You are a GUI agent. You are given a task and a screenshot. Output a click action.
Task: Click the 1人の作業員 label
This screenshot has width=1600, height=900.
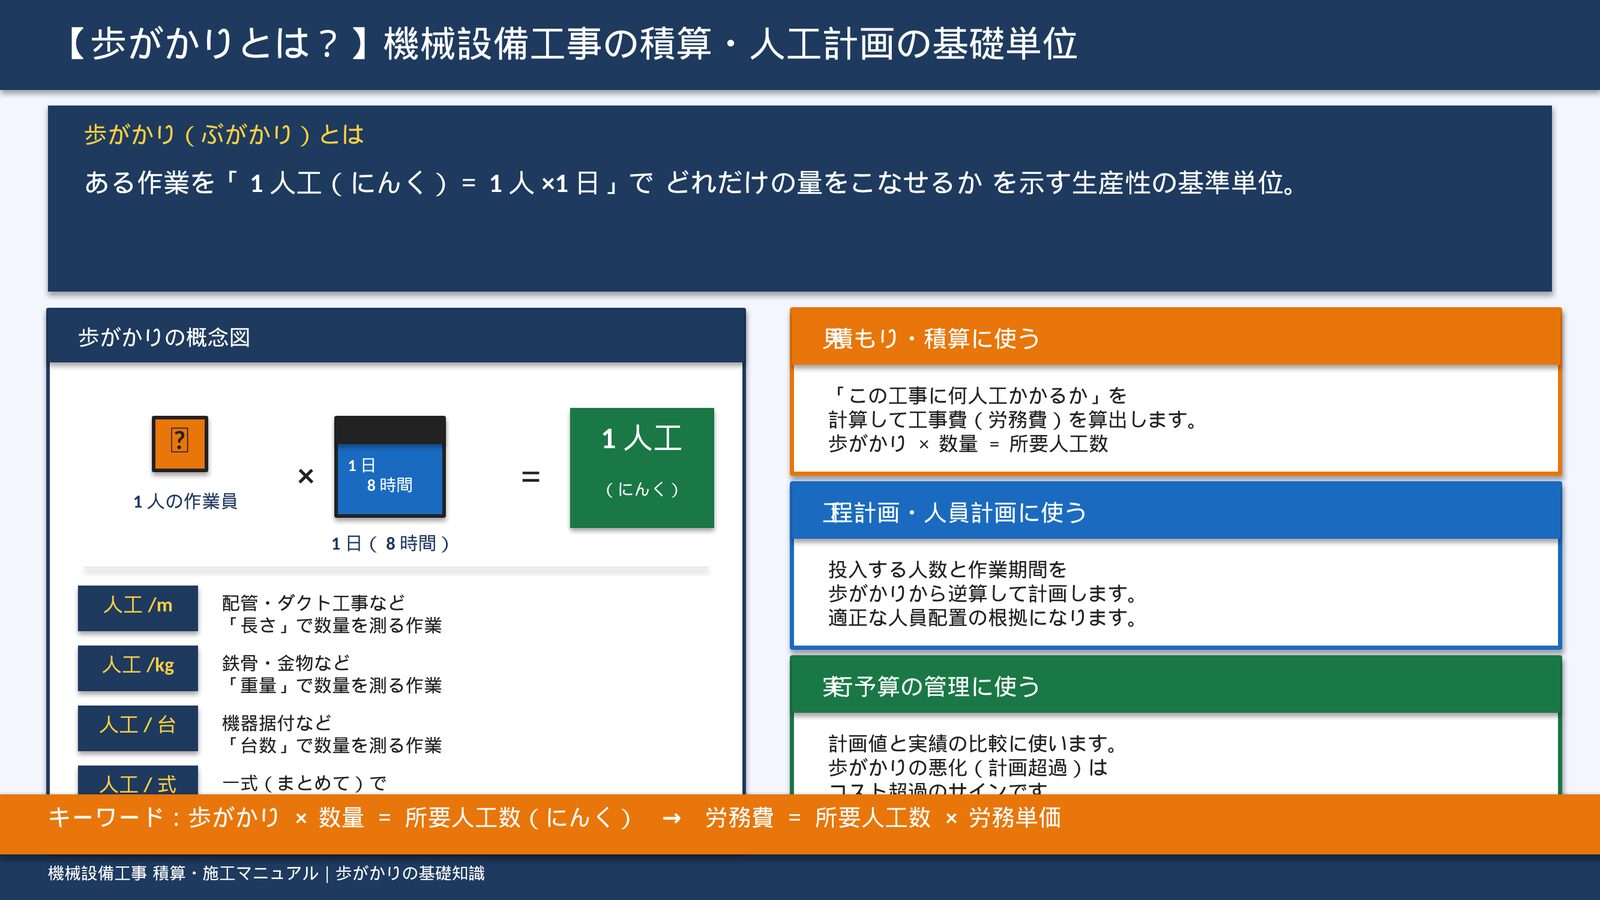click(185, 502)
